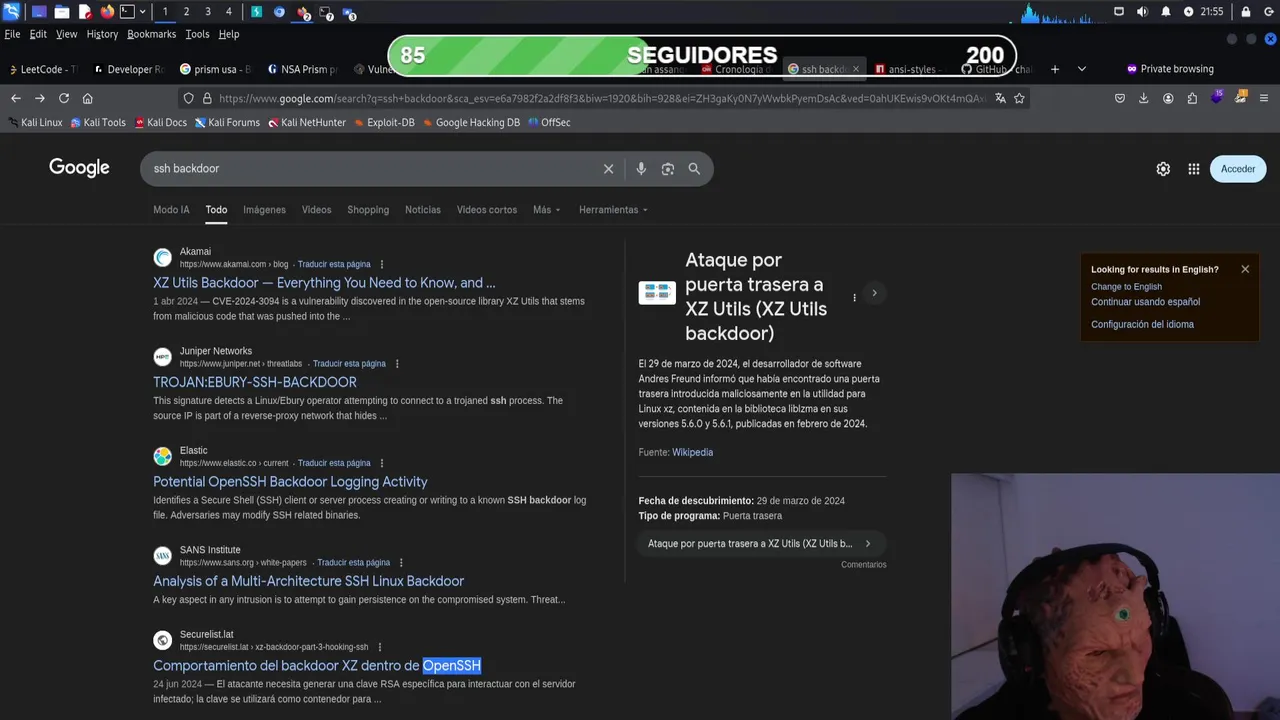Click the Google logo
The height and width of the screenshot is (720, 1280).
pyautogui.click(x=79, y=168)
